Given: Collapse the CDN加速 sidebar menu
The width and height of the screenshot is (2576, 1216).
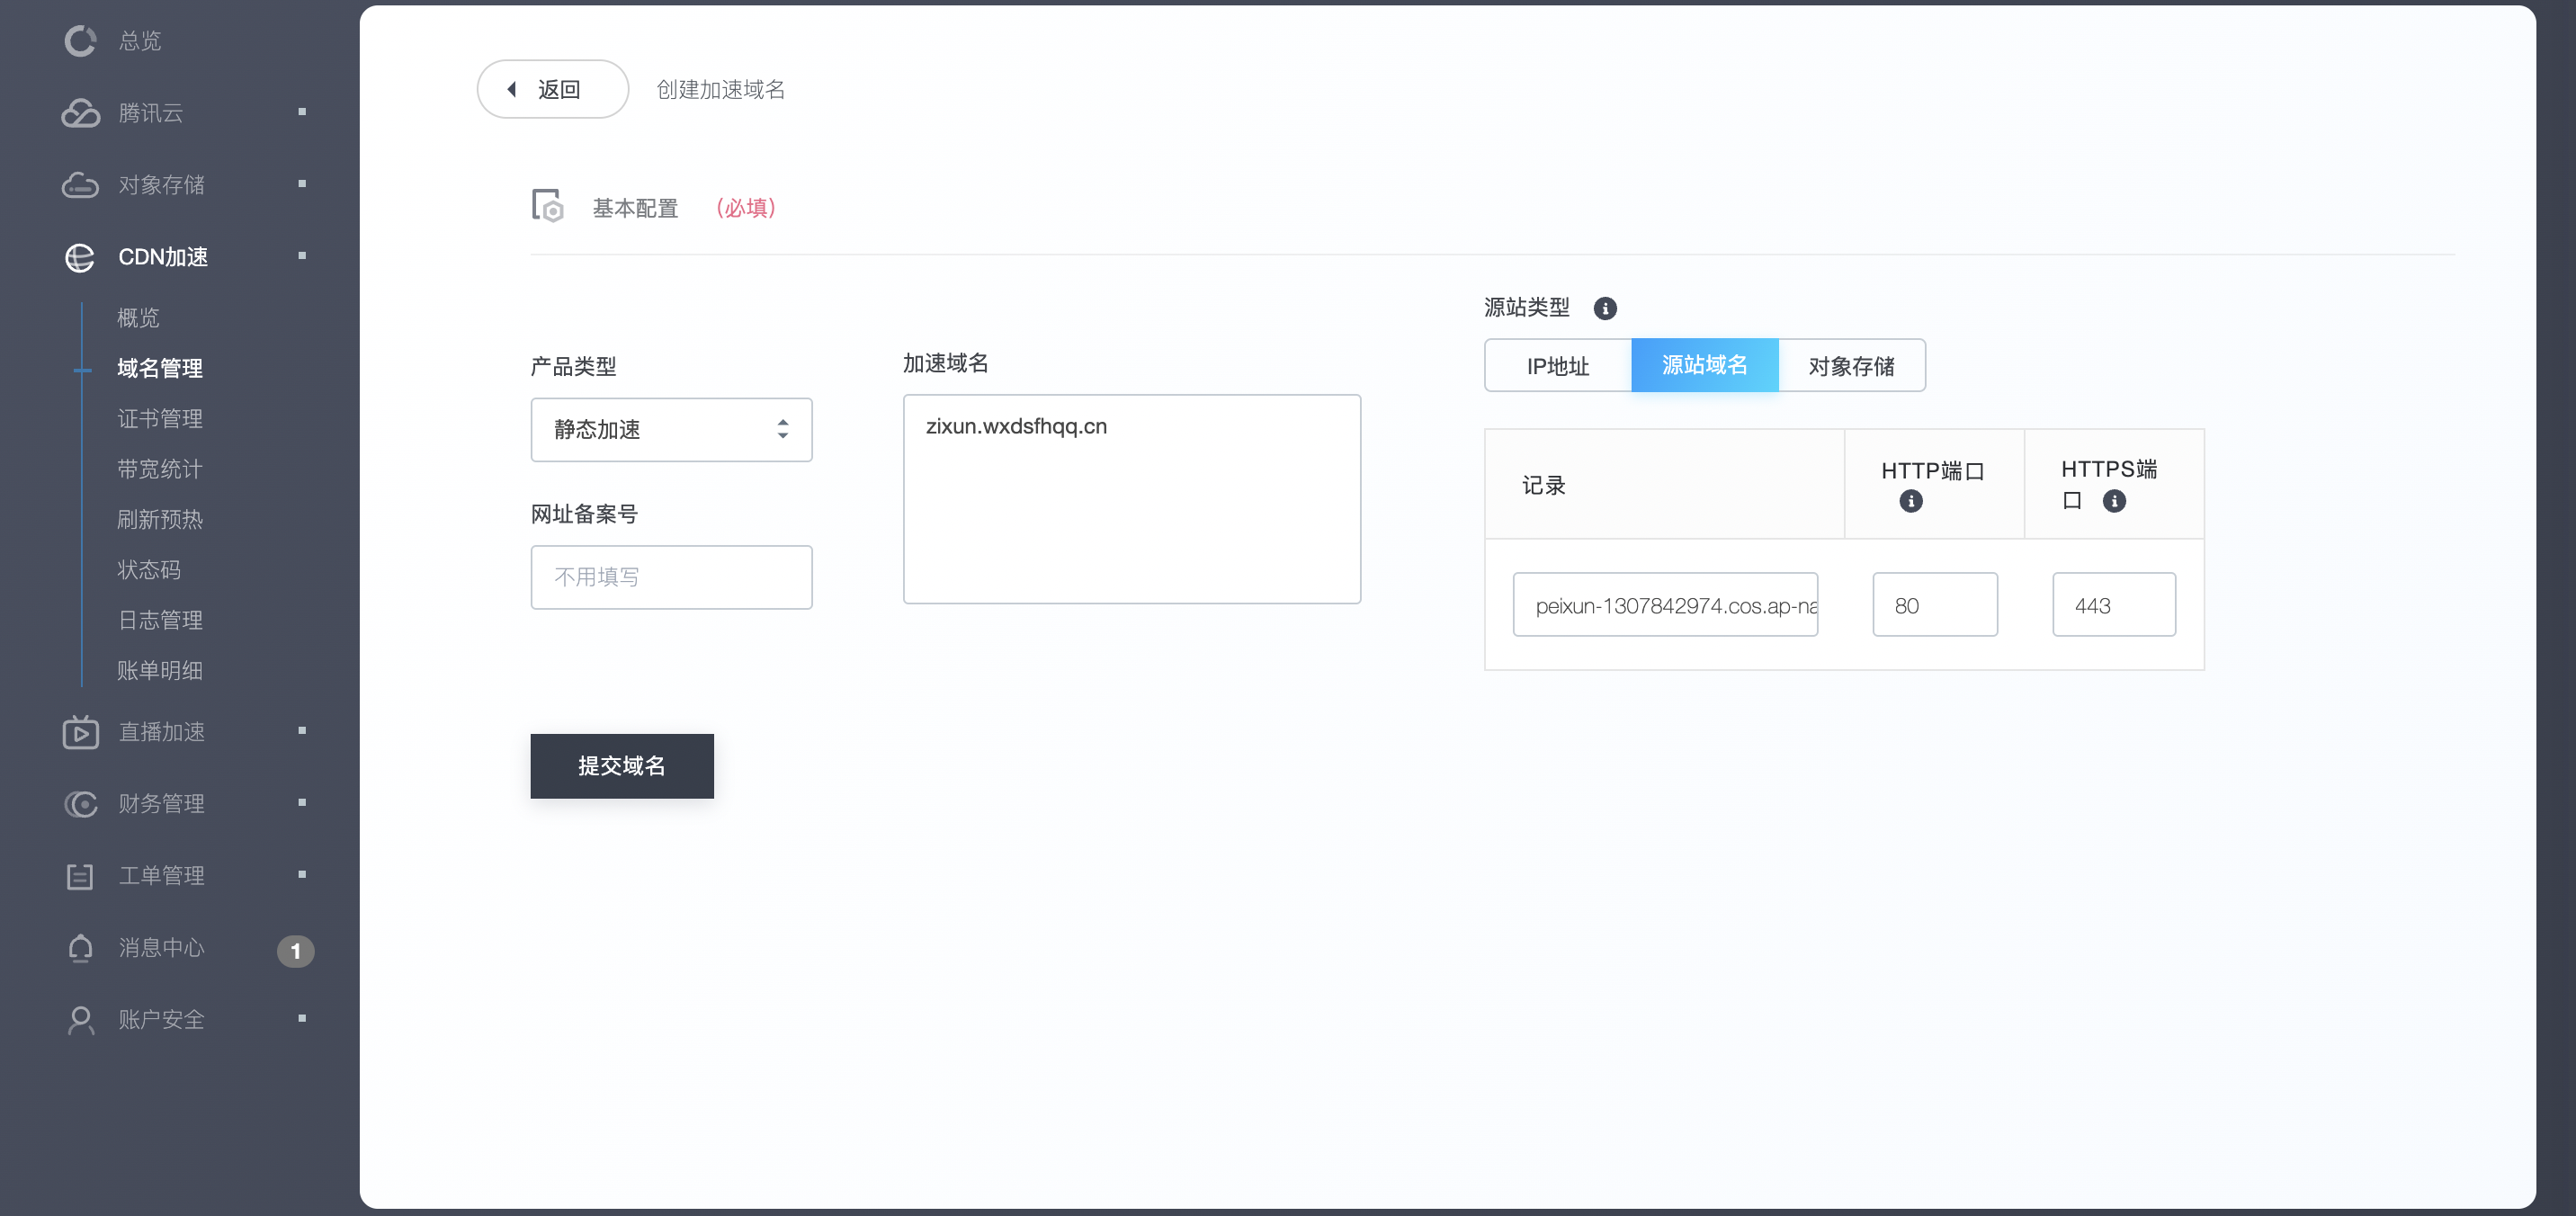Looking at the screenshot, I should [x=302, y=256].
